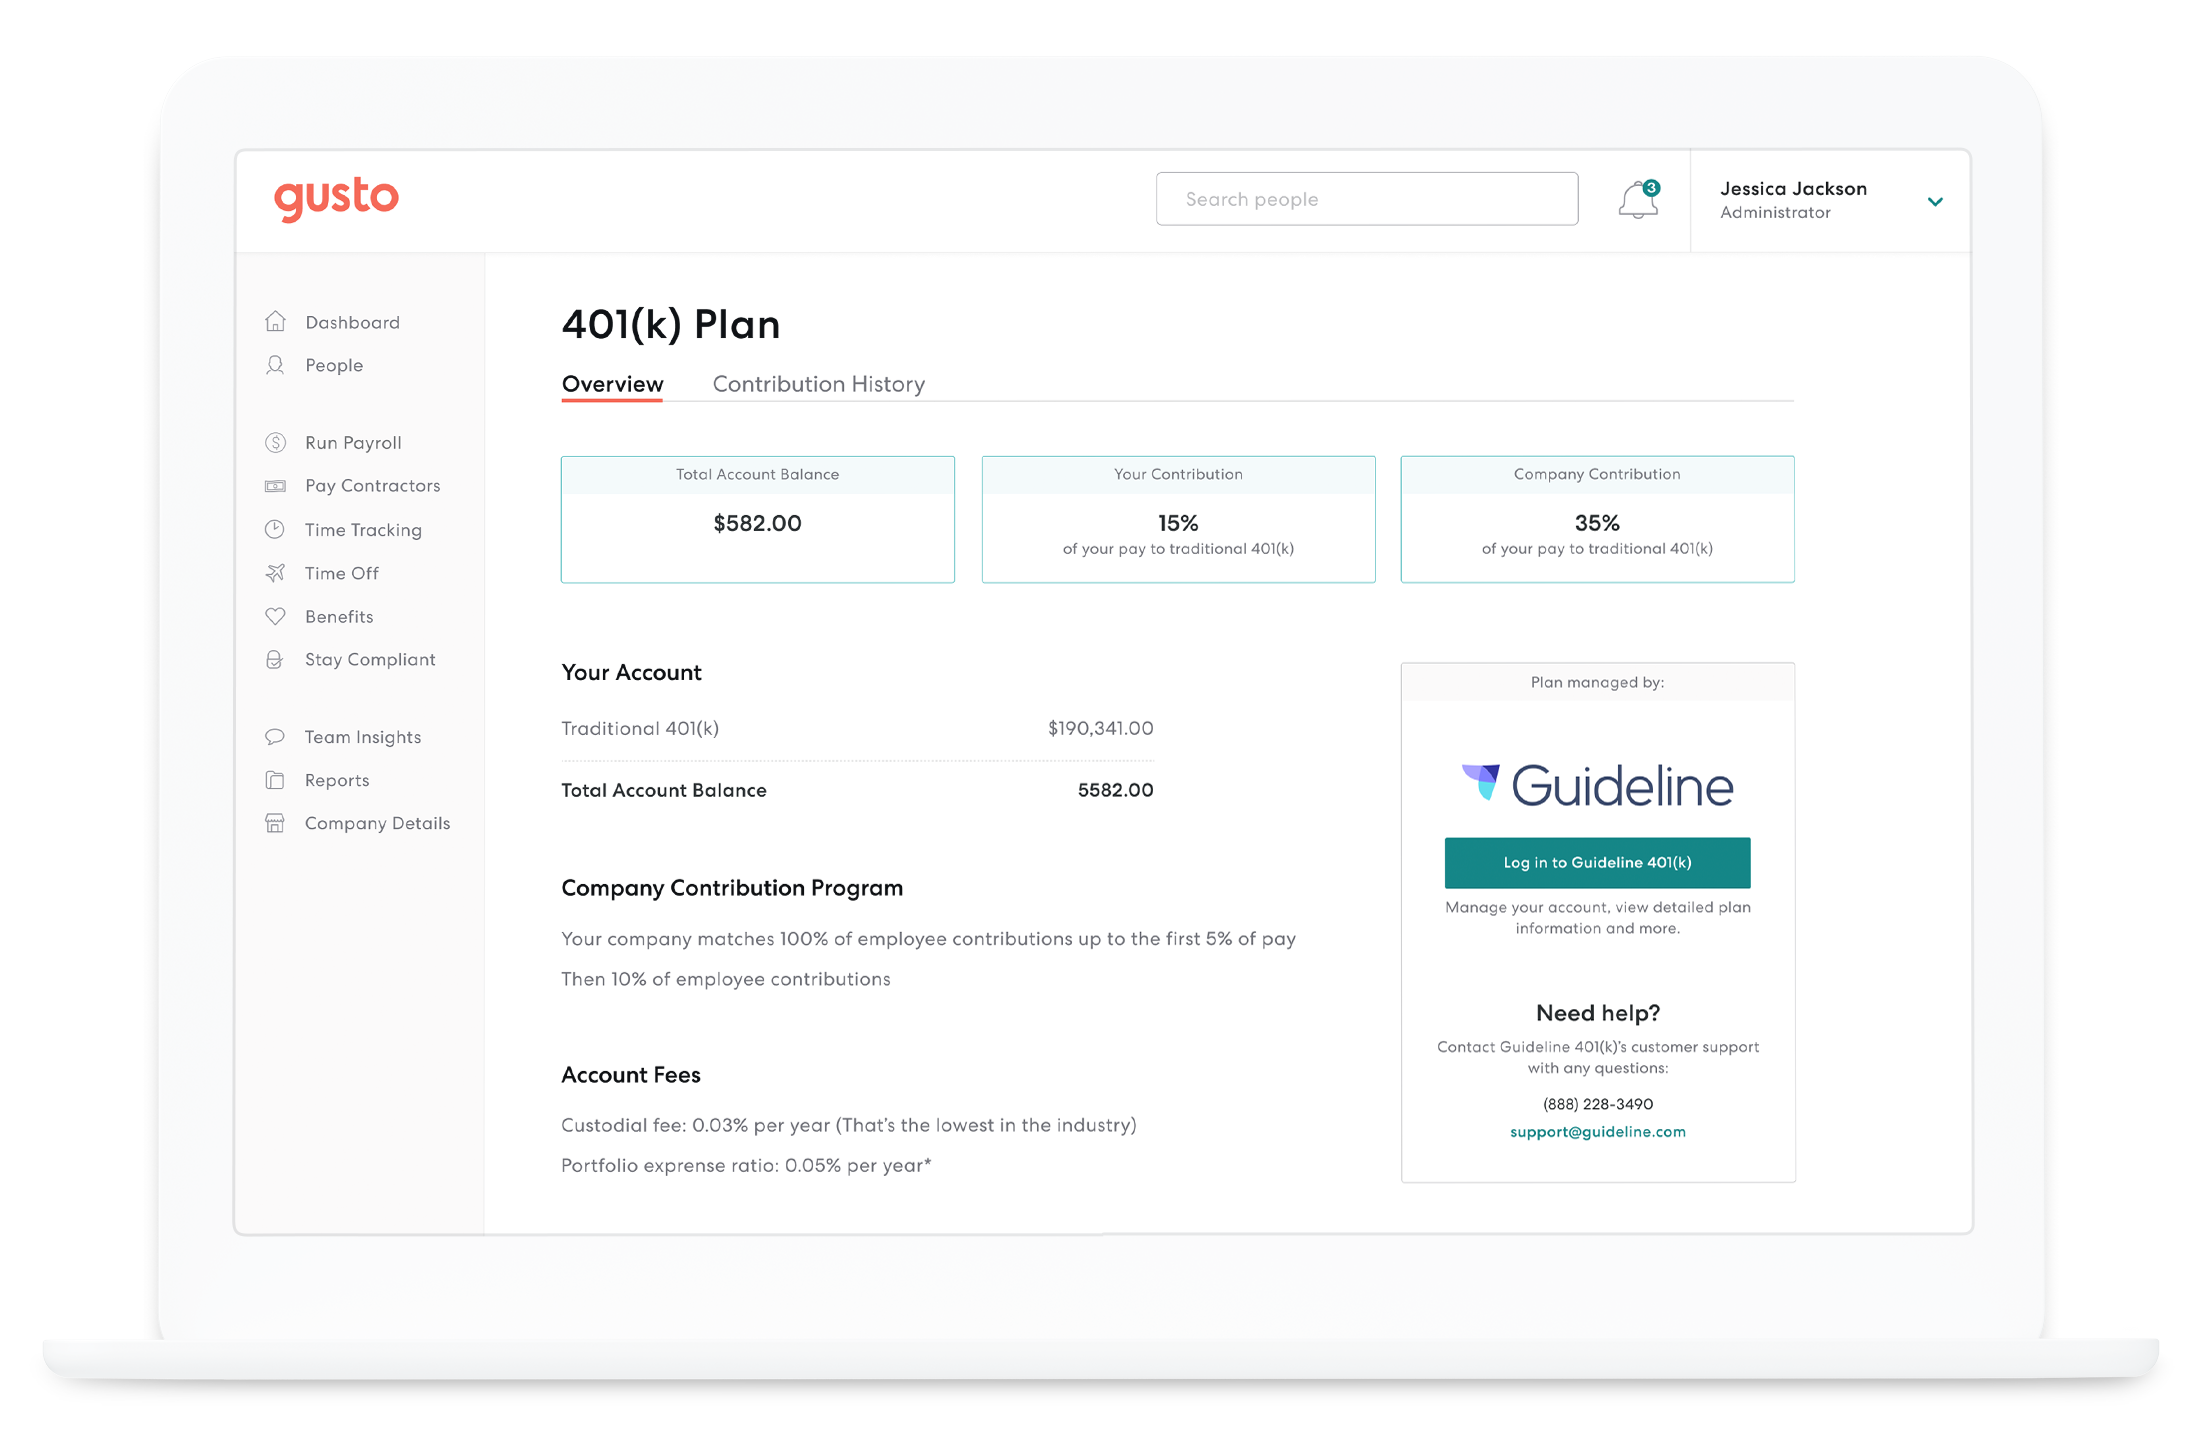Screen dimensions: 2199x1450
Task: Open the support@guideline.com email link
Action: [x=1597, y=1132]
